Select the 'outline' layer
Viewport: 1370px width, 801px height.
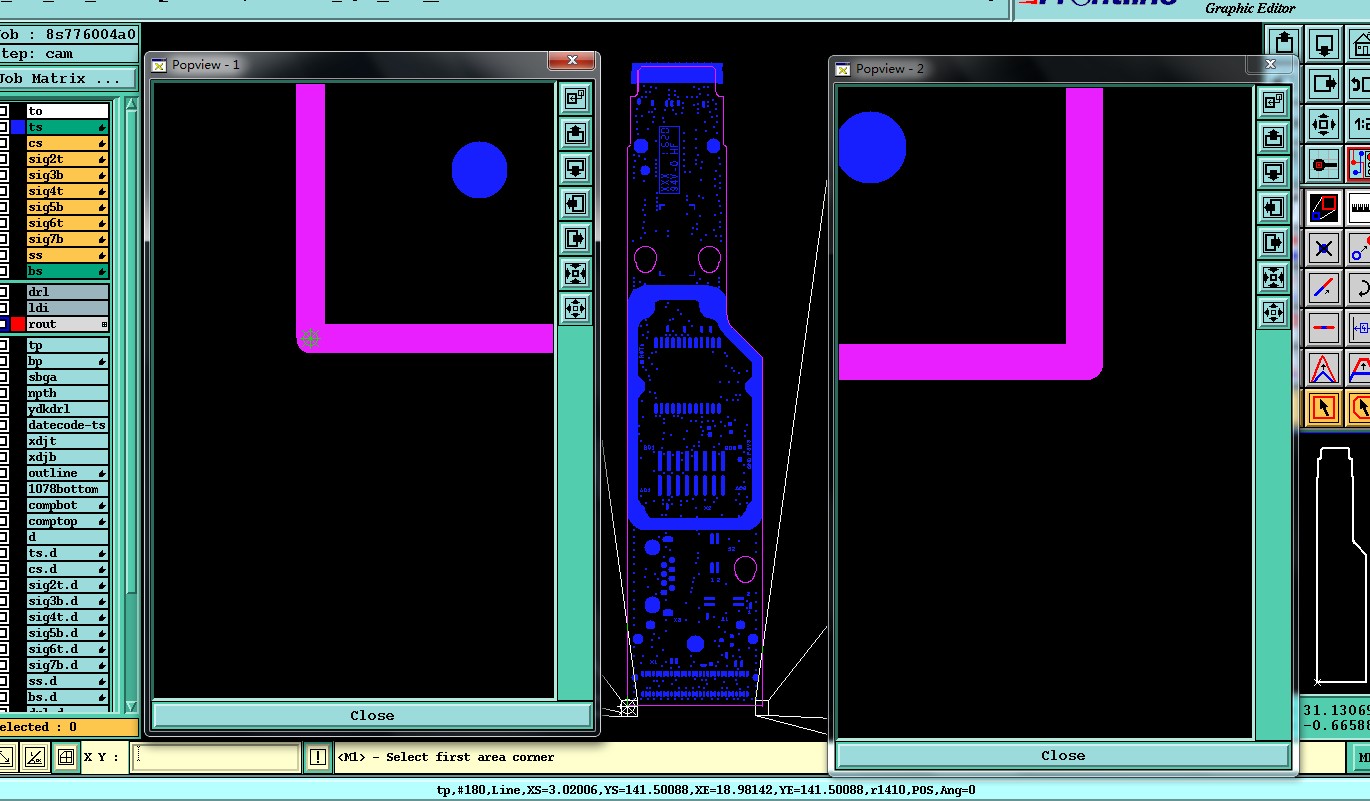pos(67,473)
